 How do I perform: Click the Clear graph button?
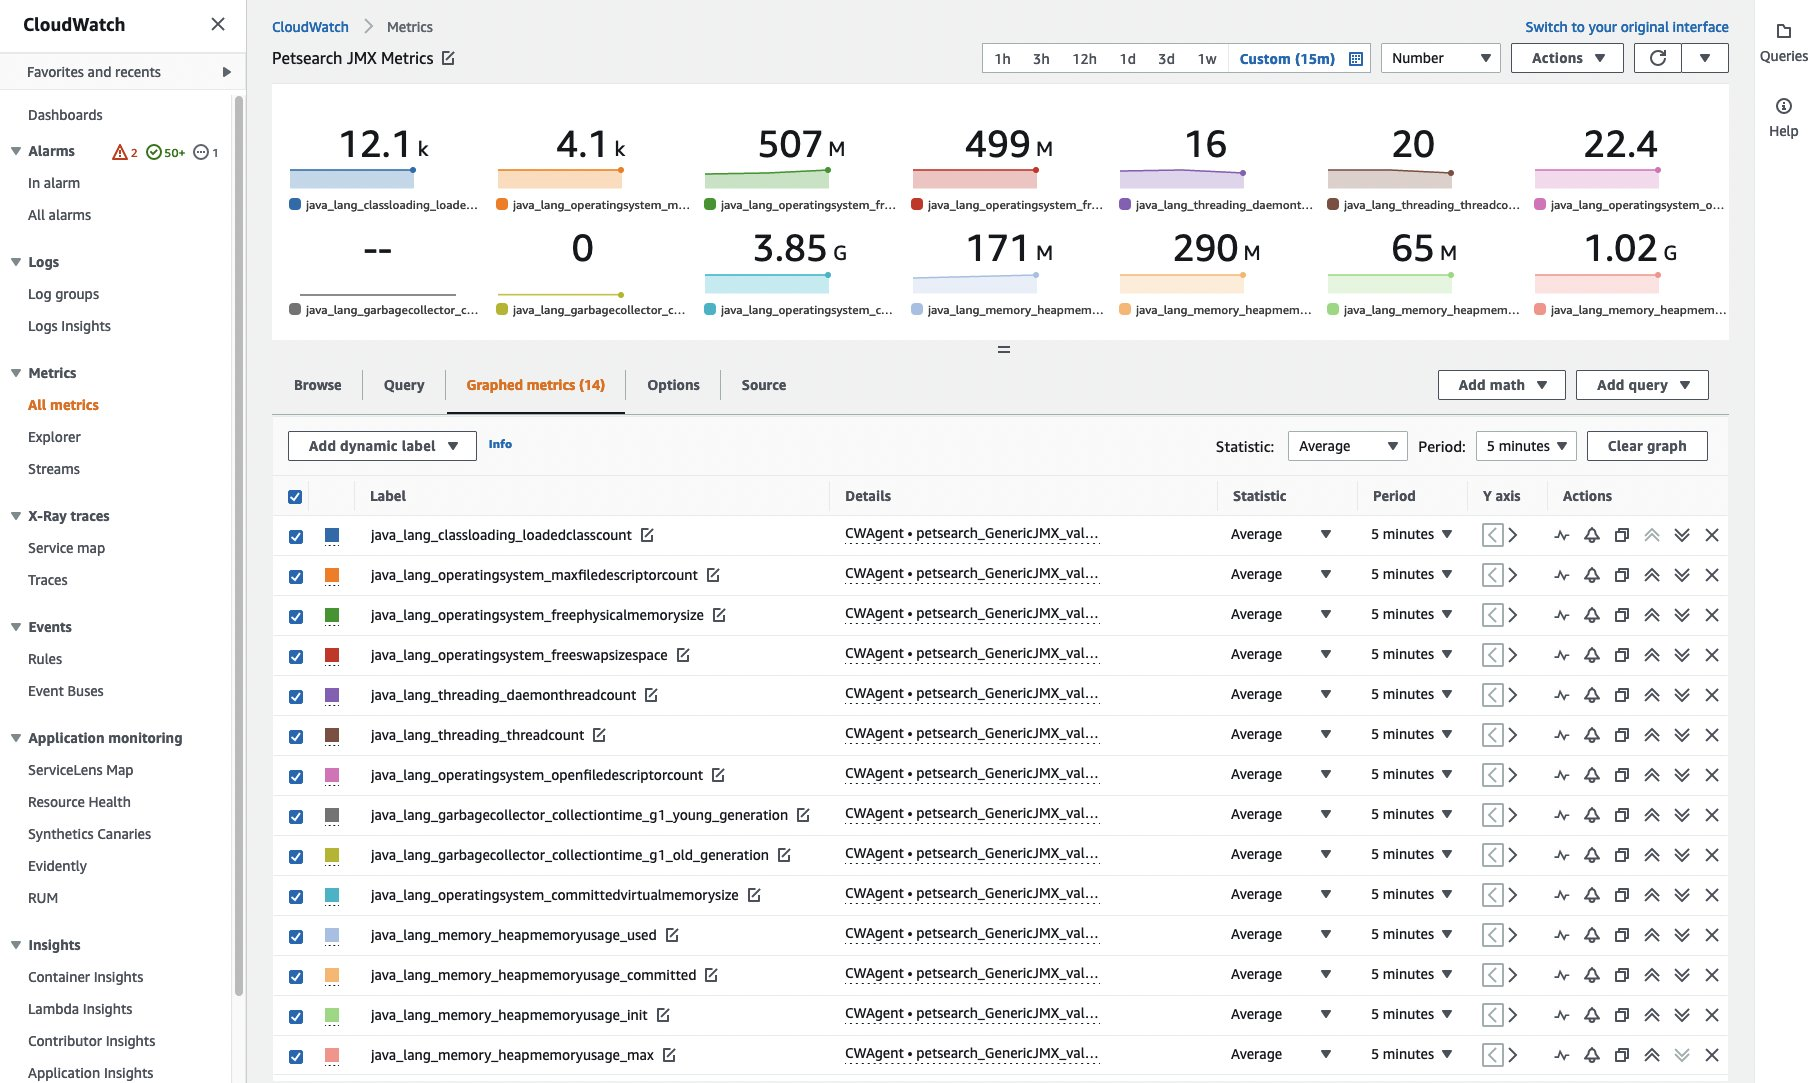pos(1646,446)
